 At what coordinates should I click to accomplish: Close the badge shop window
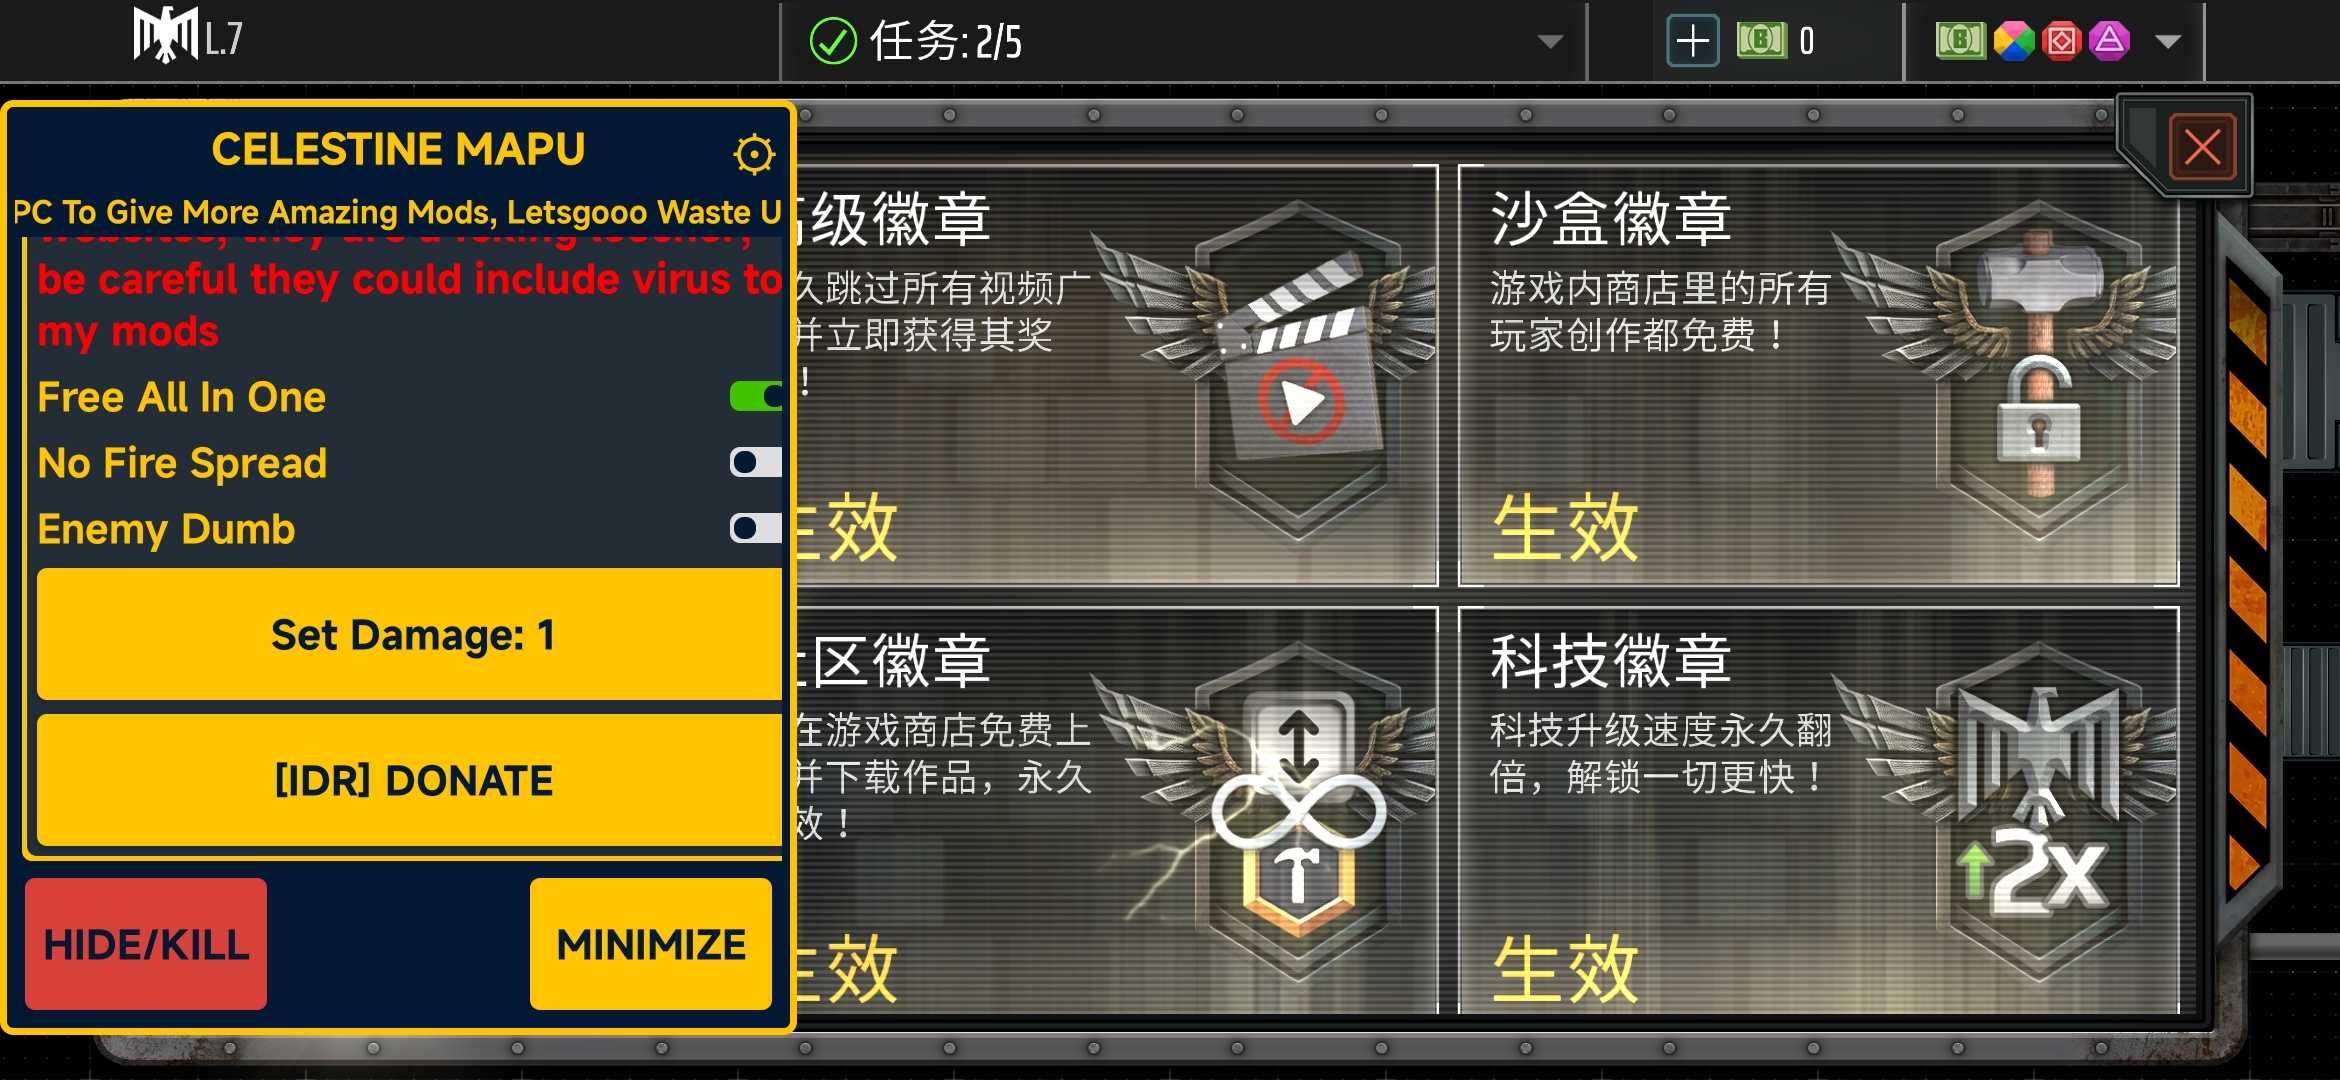(2203, 148)
